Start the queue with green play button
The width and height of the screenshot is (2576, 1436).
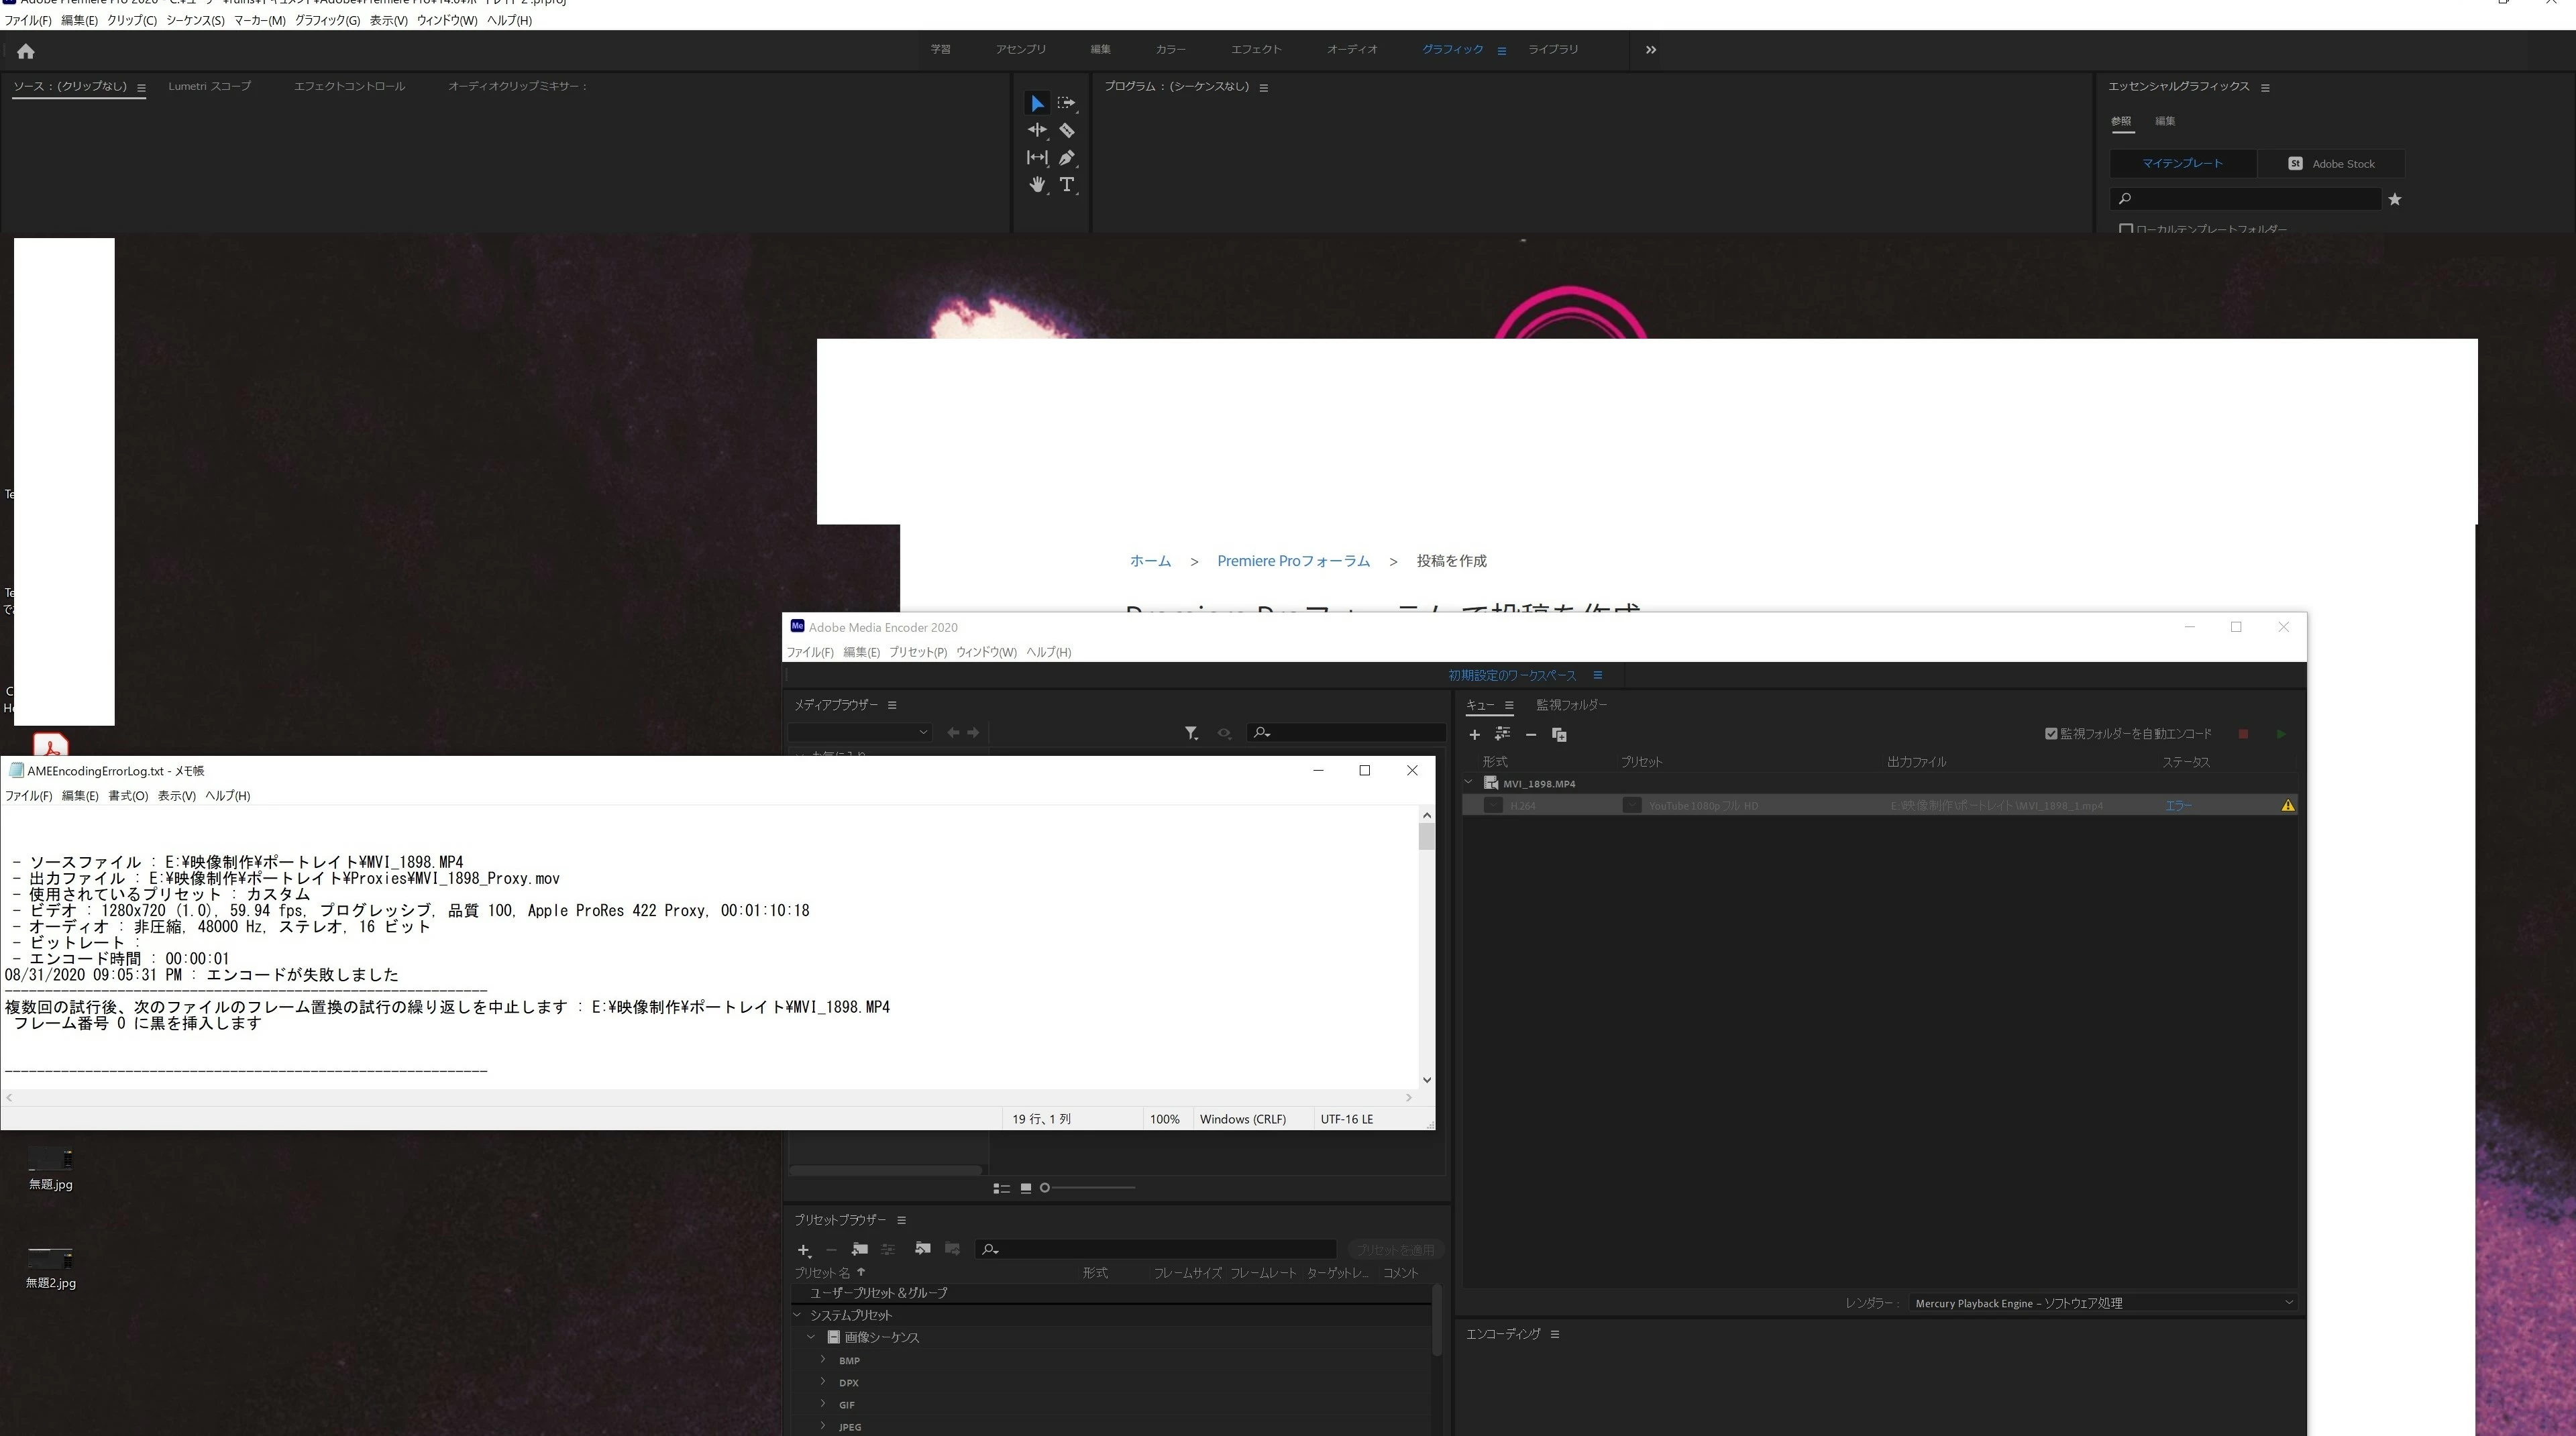(x=2280, y=734)
